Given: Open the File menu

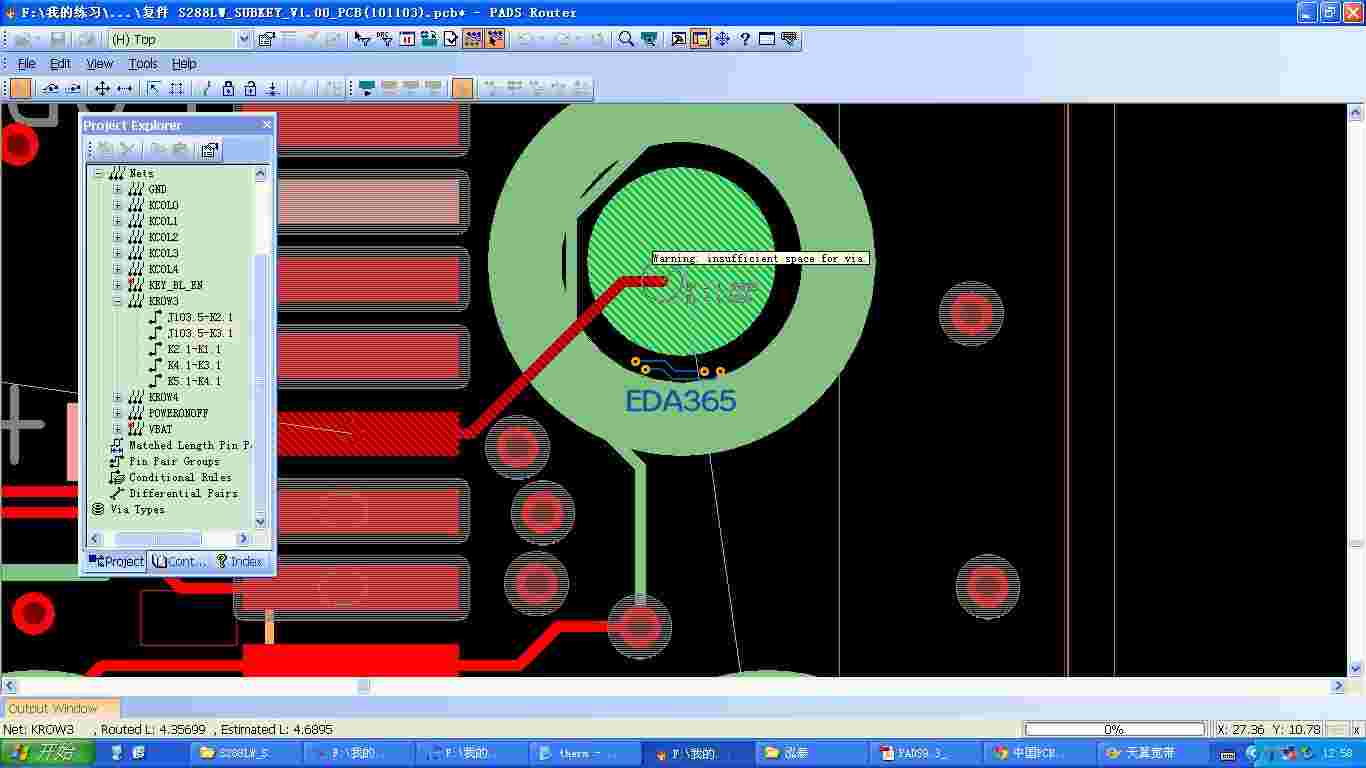Looking at the screenshot, I should click(27, 63).
